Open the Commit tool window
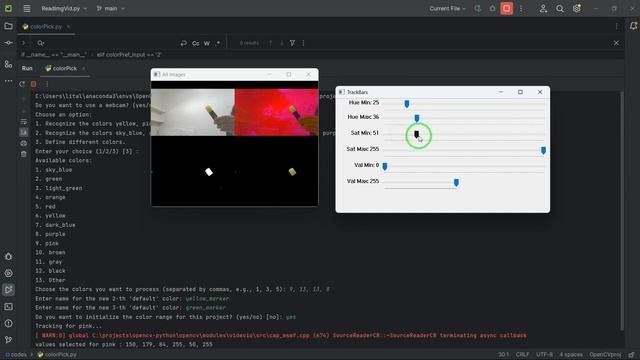 [x=8, y=43]
